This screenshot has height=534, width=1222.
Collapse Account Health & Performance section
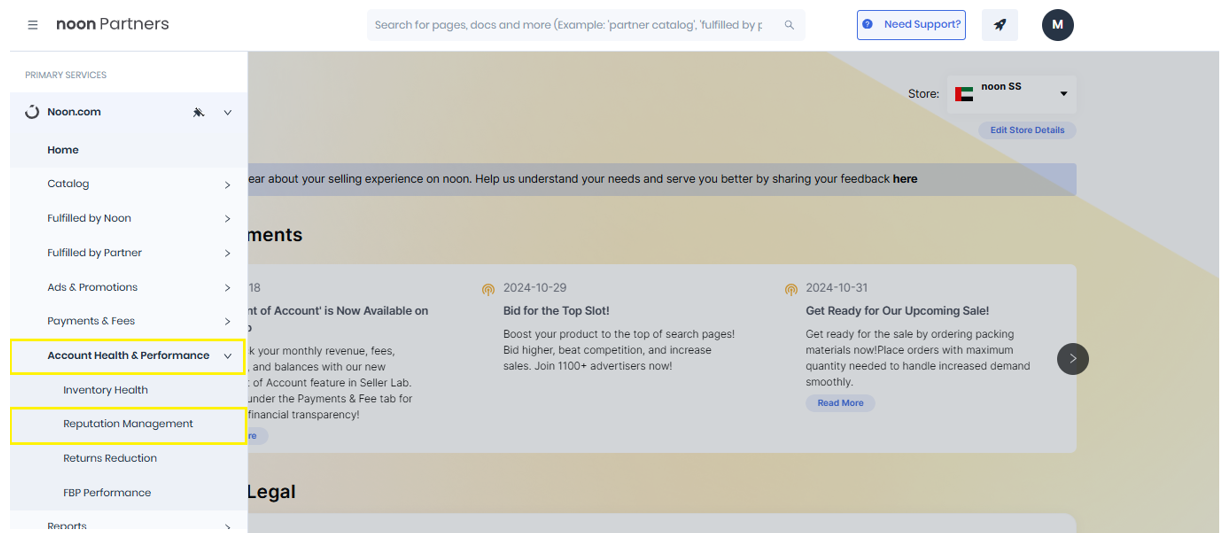click(x=228, y=356)
